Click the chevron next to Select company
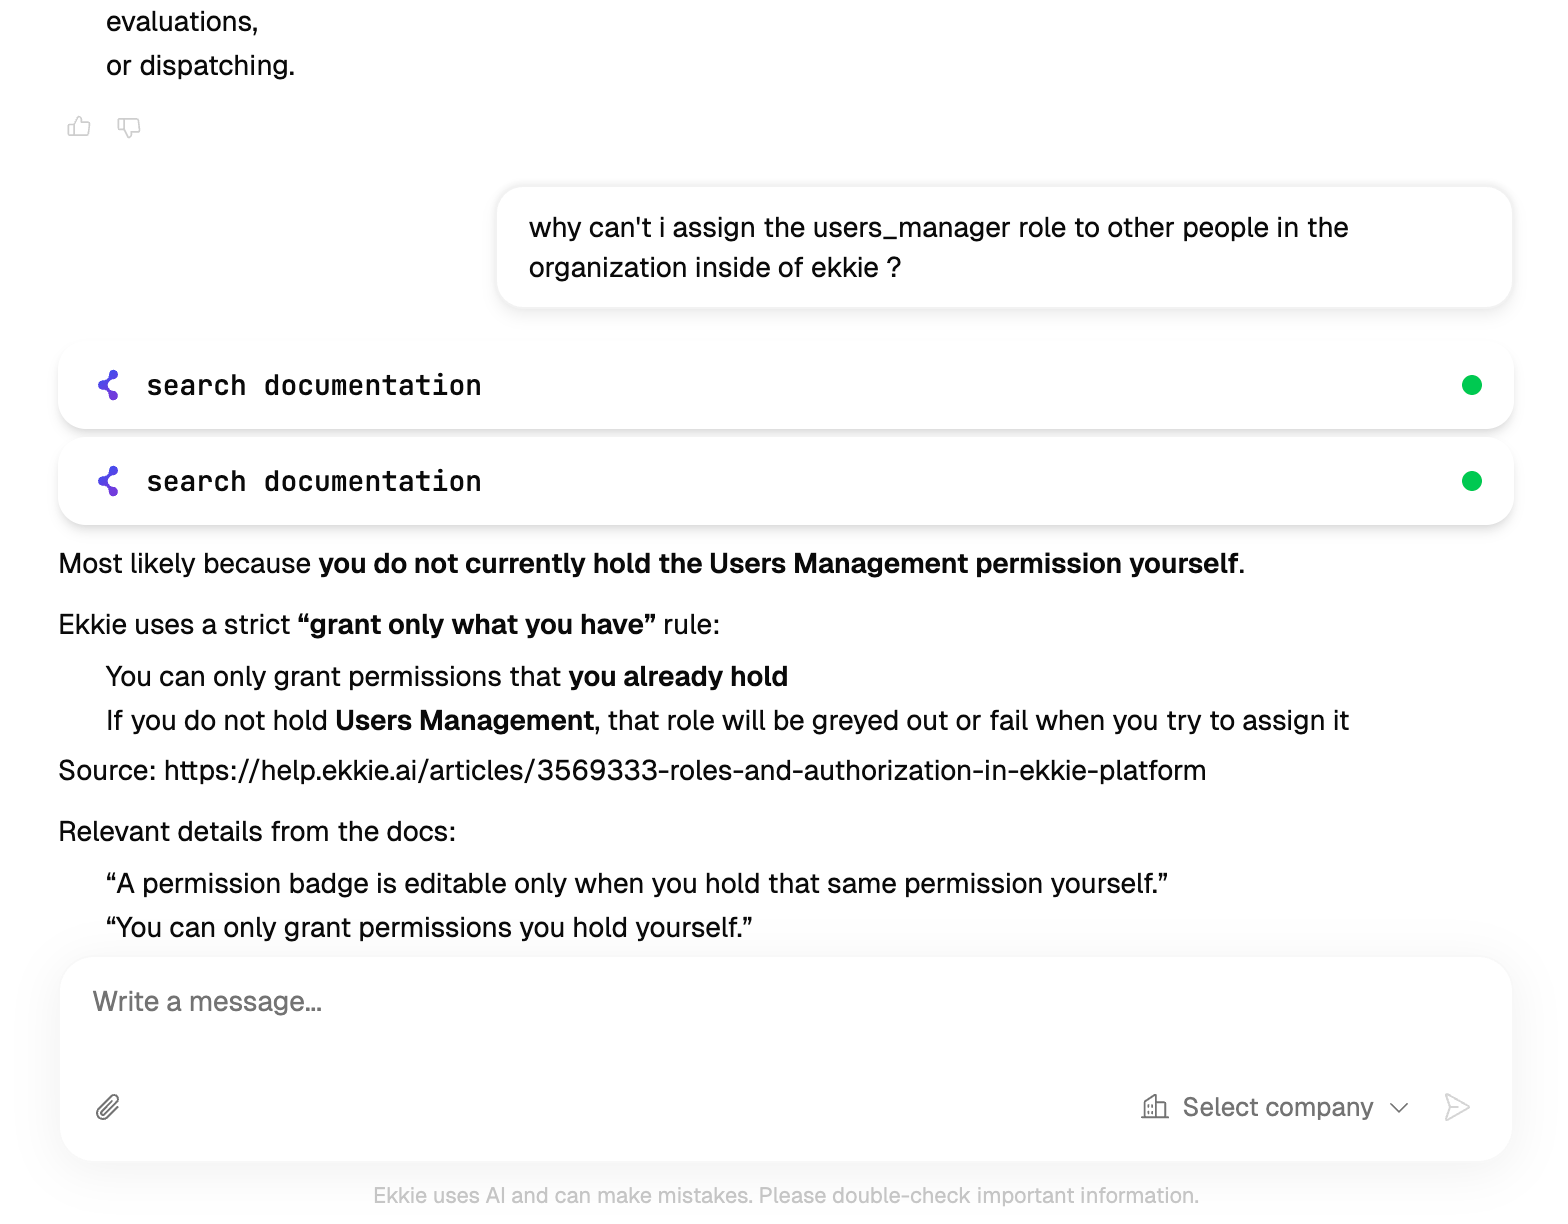Viewport: 1568px width, 1224px height. pos(1399,1108)
